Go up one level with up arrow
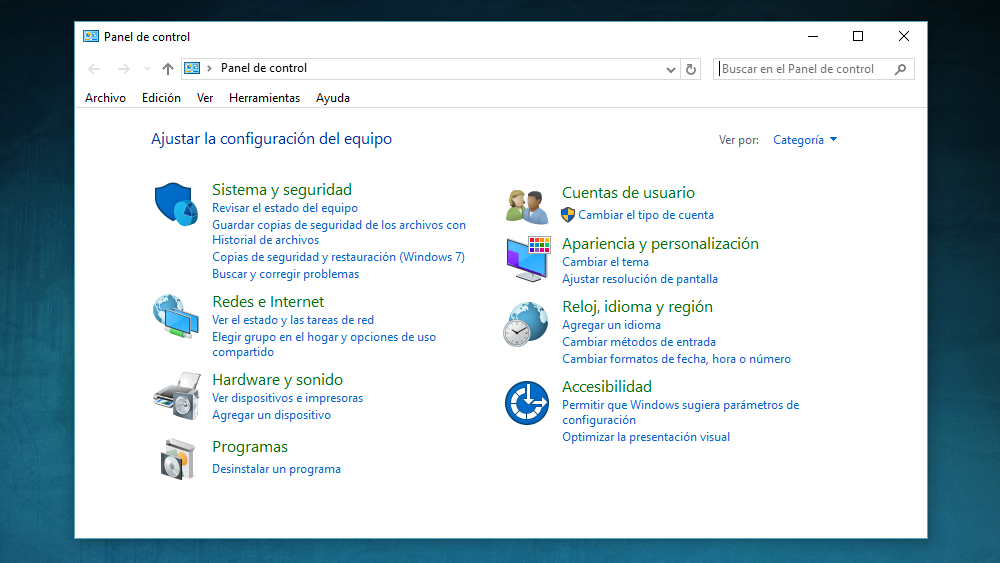The width and height of the screenshot is (1000, 563). 168,69
